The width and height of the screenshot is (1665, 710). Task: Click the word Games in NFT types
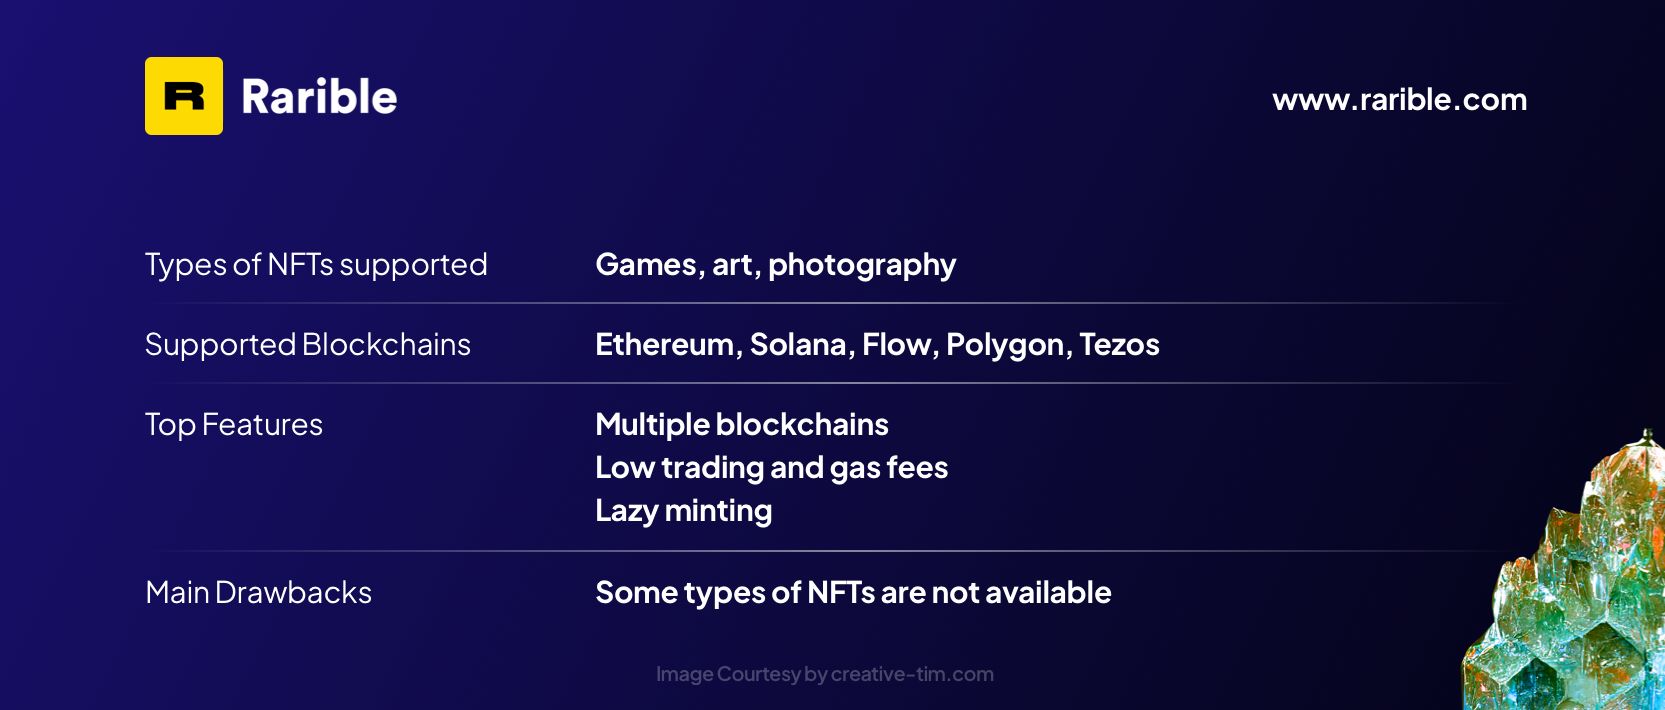click(x=646, y=264)
